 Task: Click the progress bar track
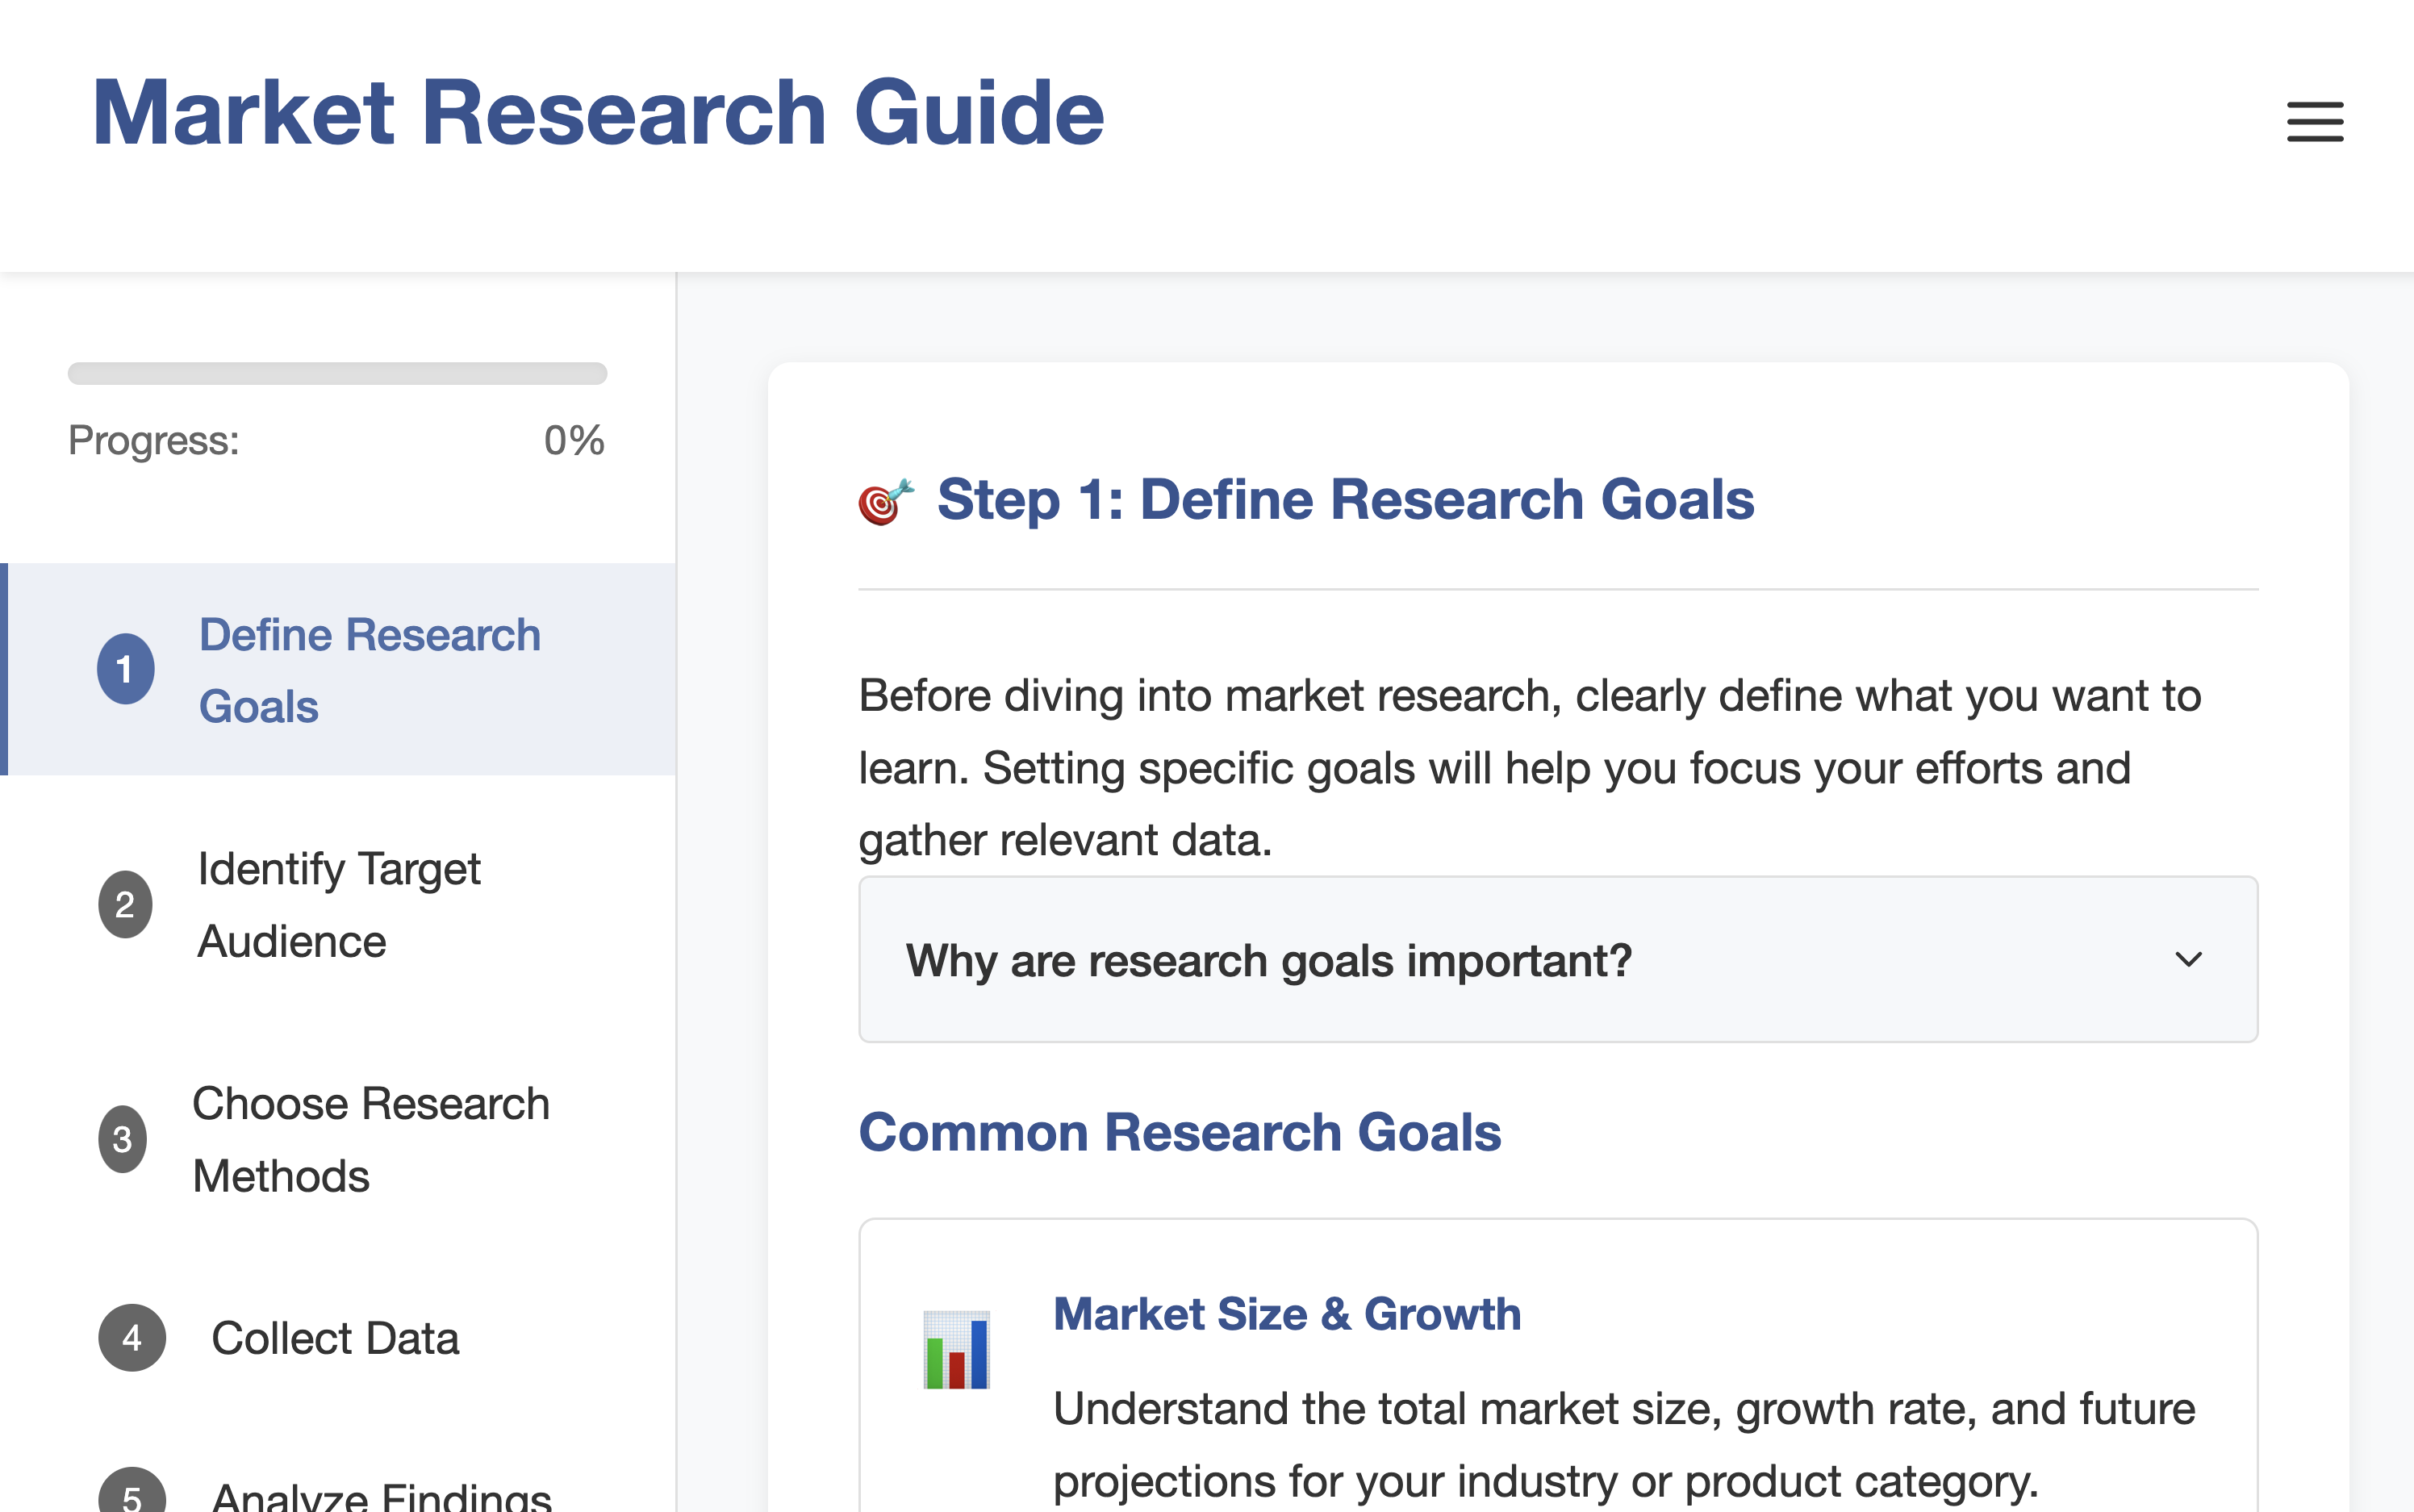tap(337, 374)
